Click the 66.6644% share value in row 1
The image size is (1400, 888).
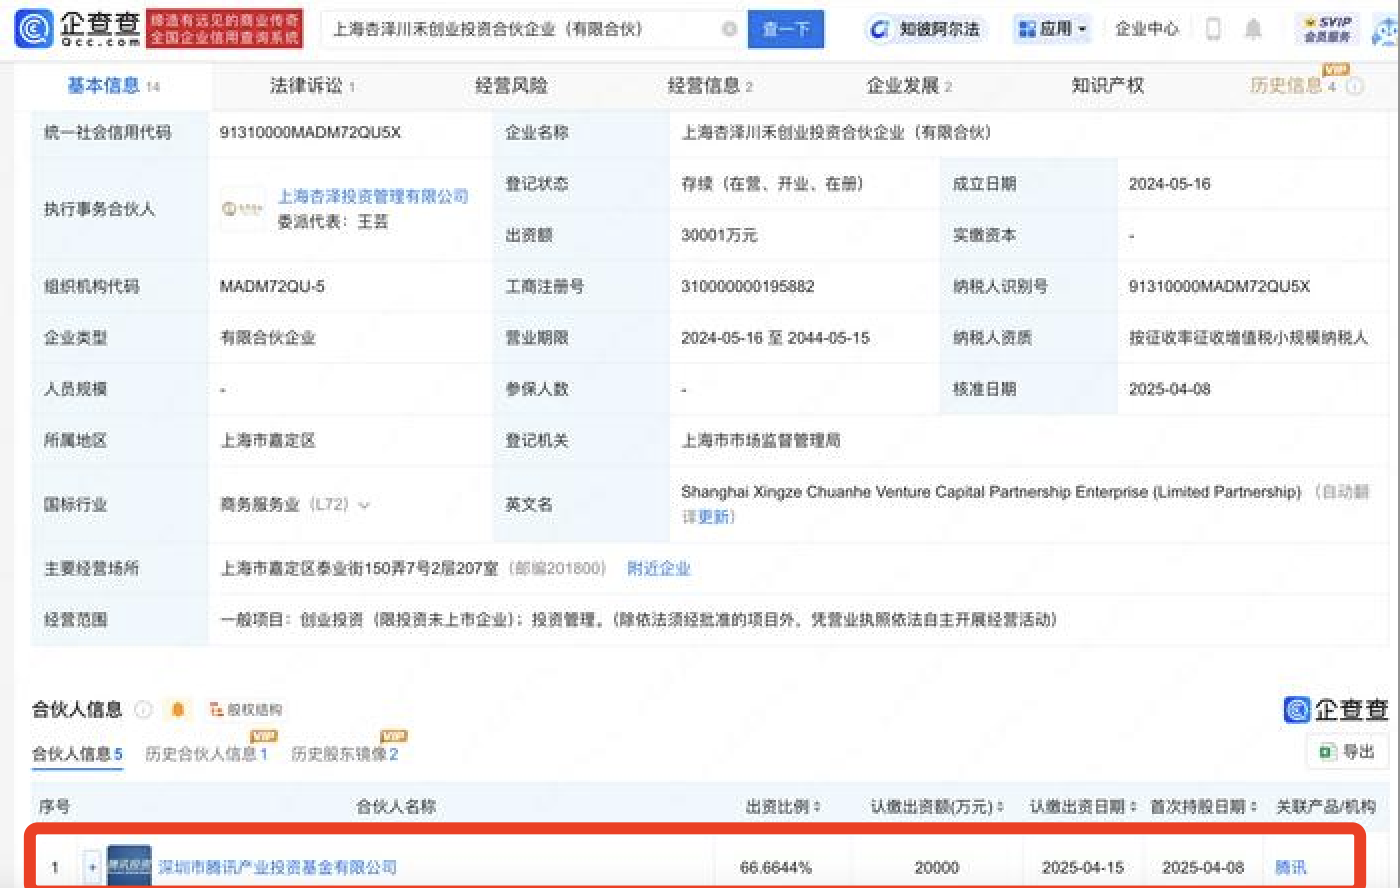[776, 867]
